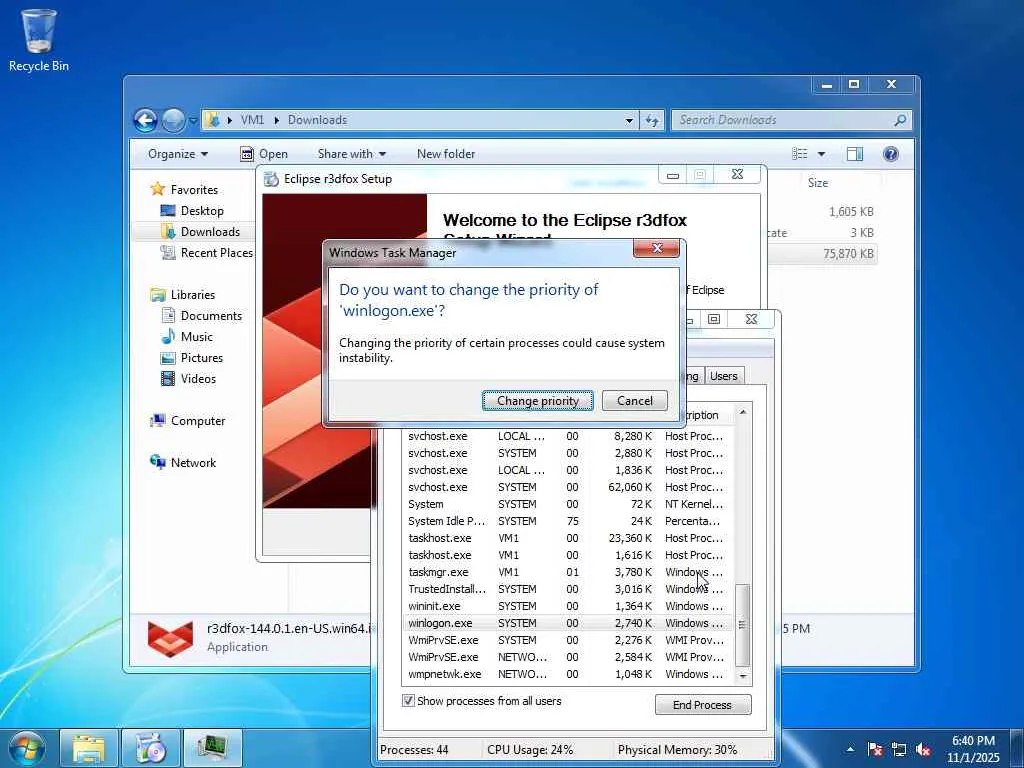
Task: Click the 1,605 KB file size cell
Action: coord(851,212)
